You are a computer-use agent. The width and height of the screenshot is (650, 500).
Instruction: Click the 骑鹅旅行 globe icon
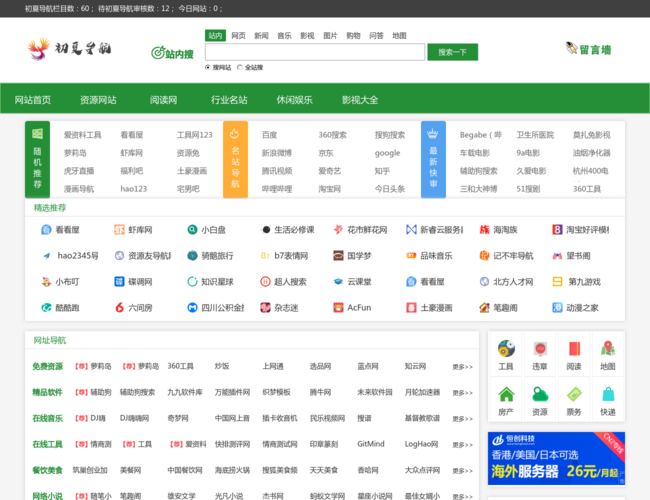tap(192, 256)
